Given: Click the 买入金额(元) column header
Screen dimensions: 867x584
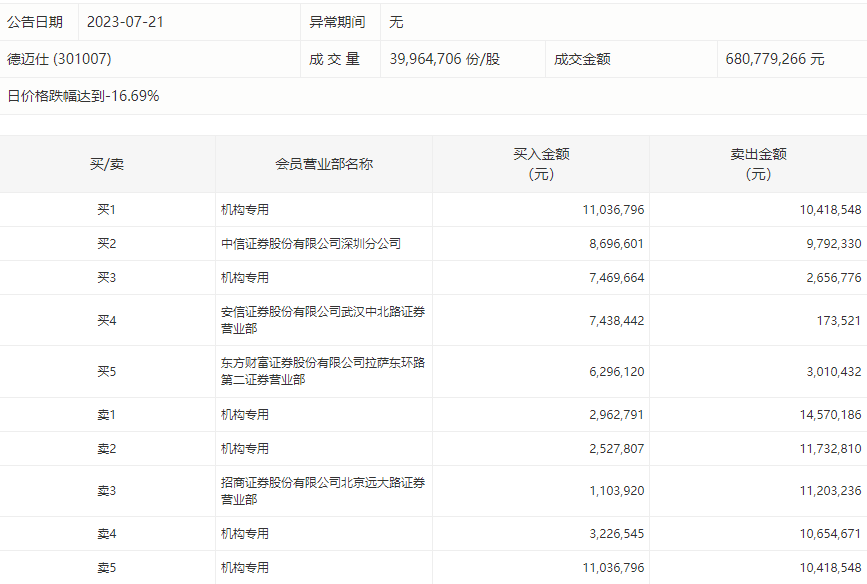Looking at the screenshot, I should [541, 164].
